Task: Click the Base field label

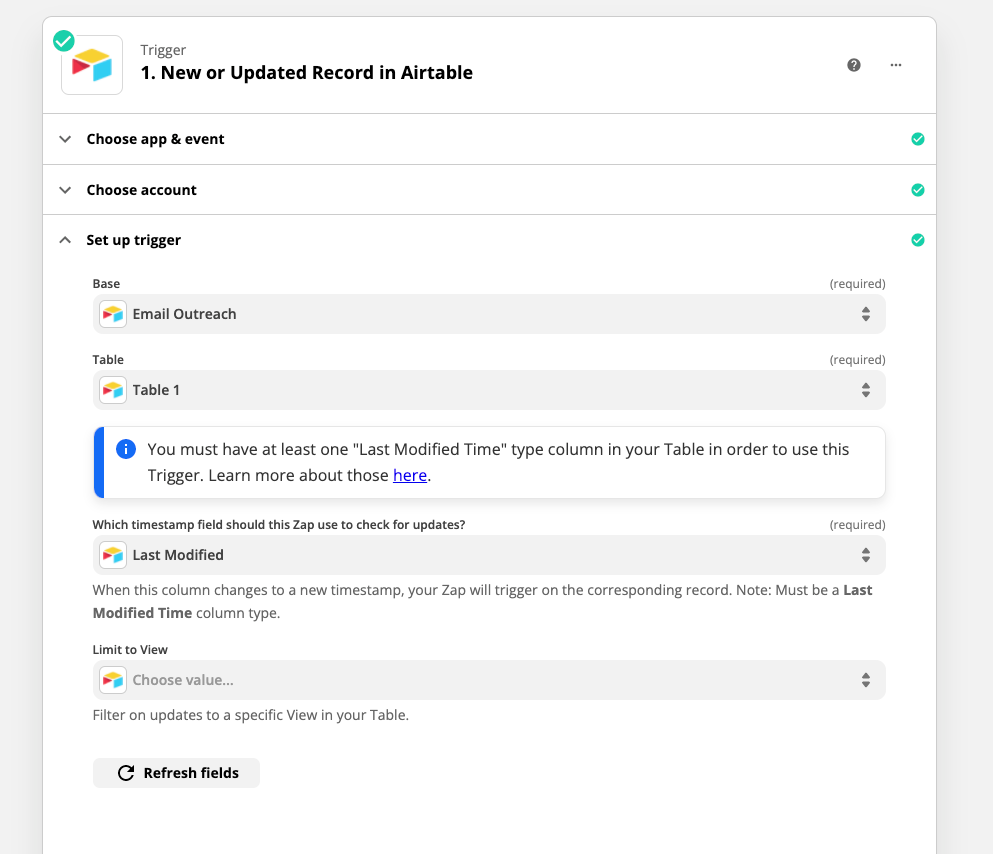Action: click(106, 284)
